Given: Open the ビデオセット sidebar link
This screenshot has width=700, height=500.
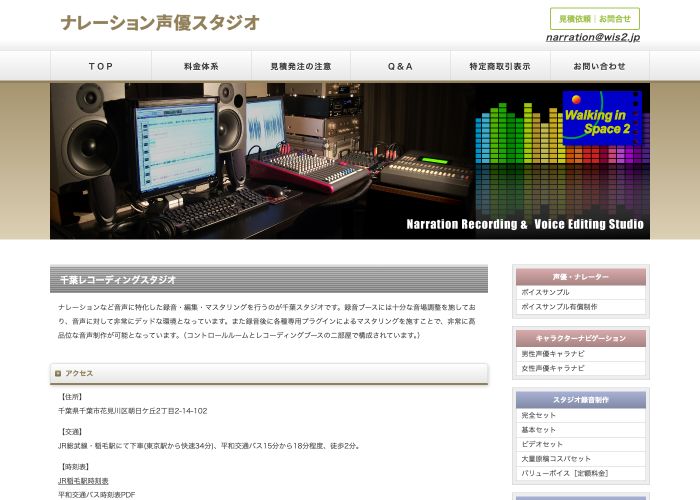Looking at the screenshot, I should pos(581,444).
